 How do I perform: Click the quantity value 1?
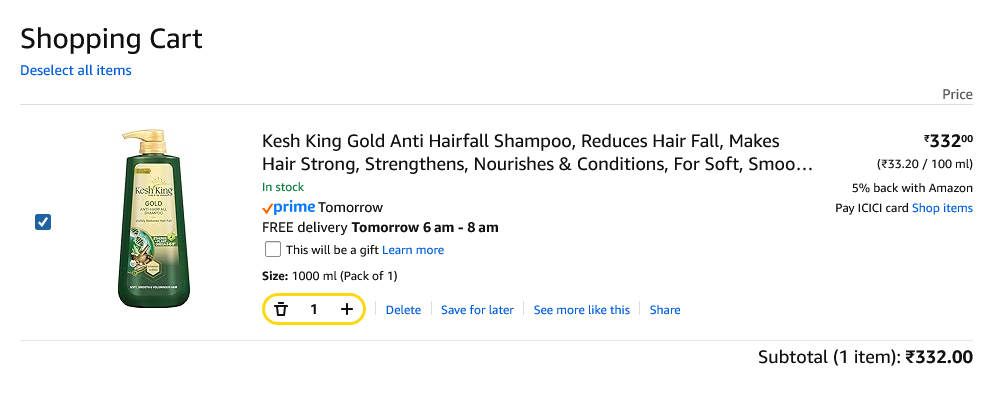[x=314, y=310]
